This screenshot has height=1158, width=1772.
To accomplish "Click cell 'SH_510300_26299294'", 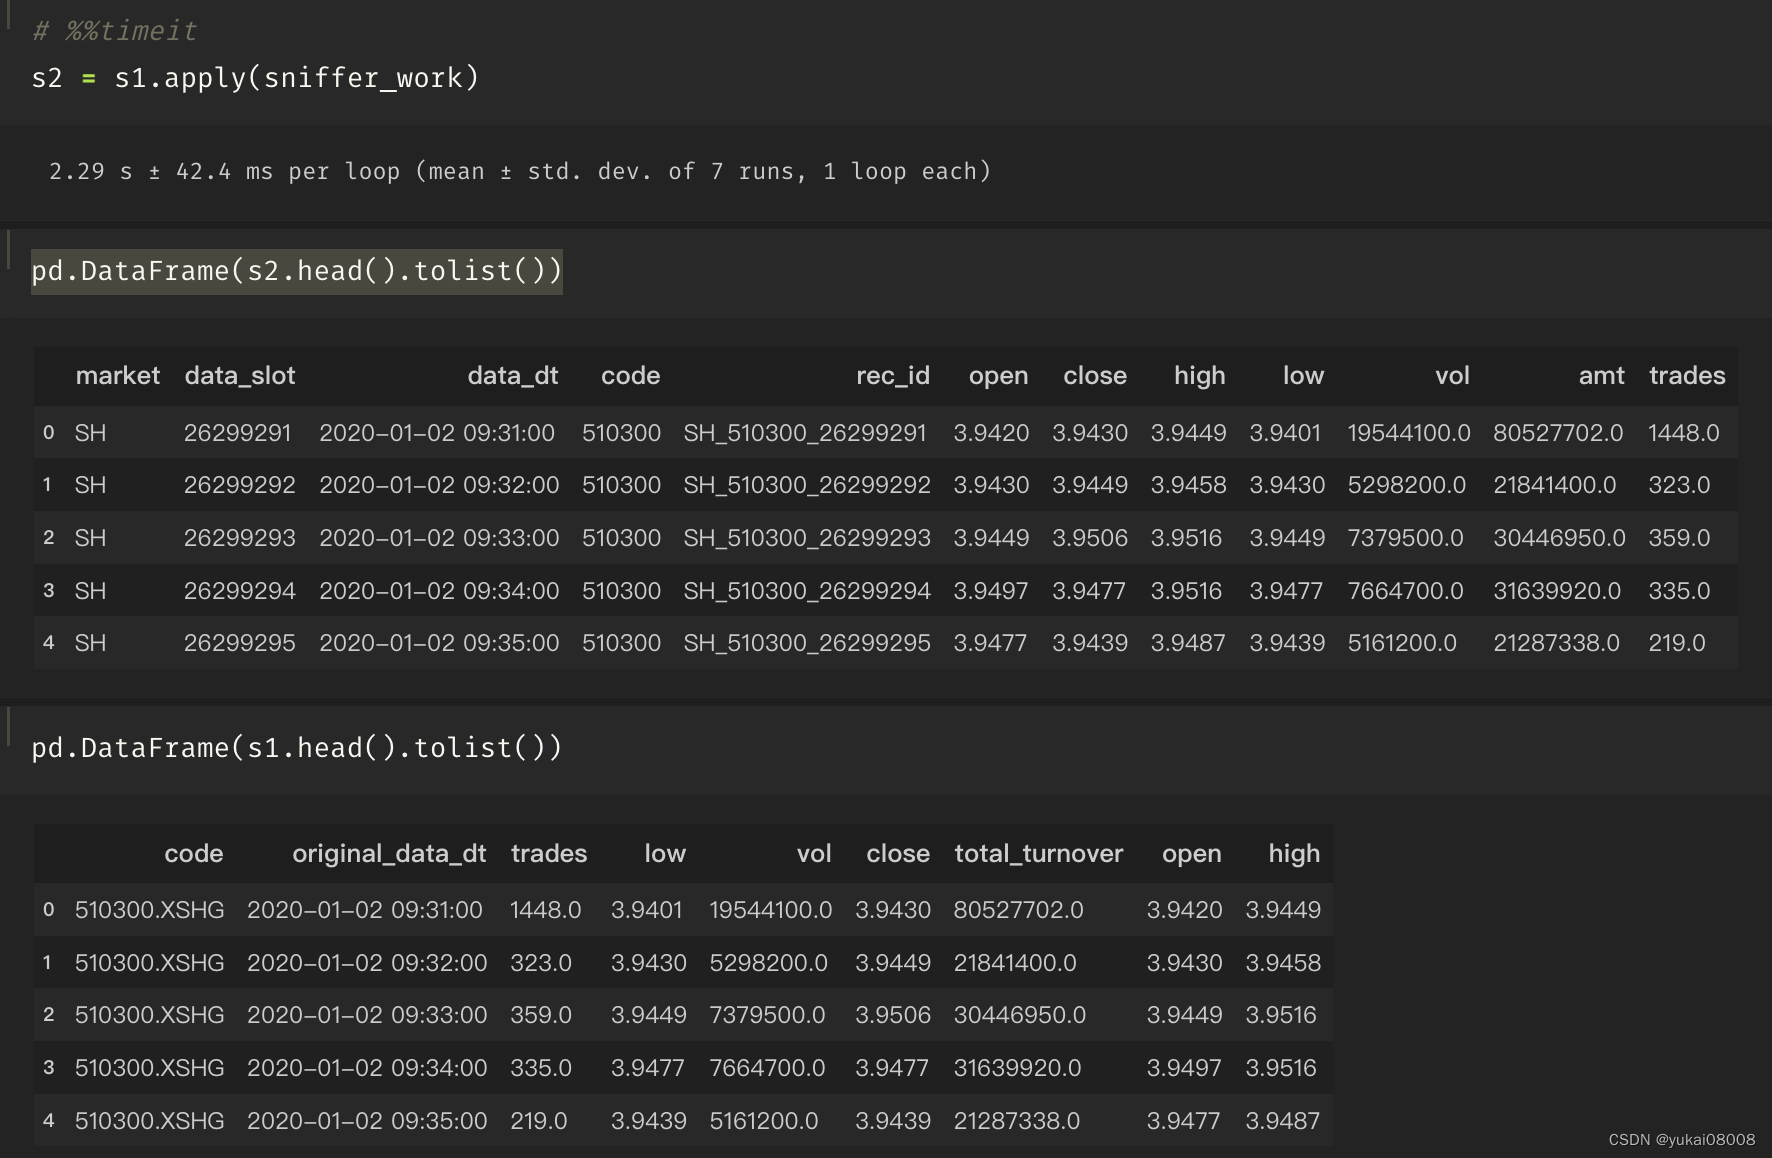I will click(x=807, y=591).
